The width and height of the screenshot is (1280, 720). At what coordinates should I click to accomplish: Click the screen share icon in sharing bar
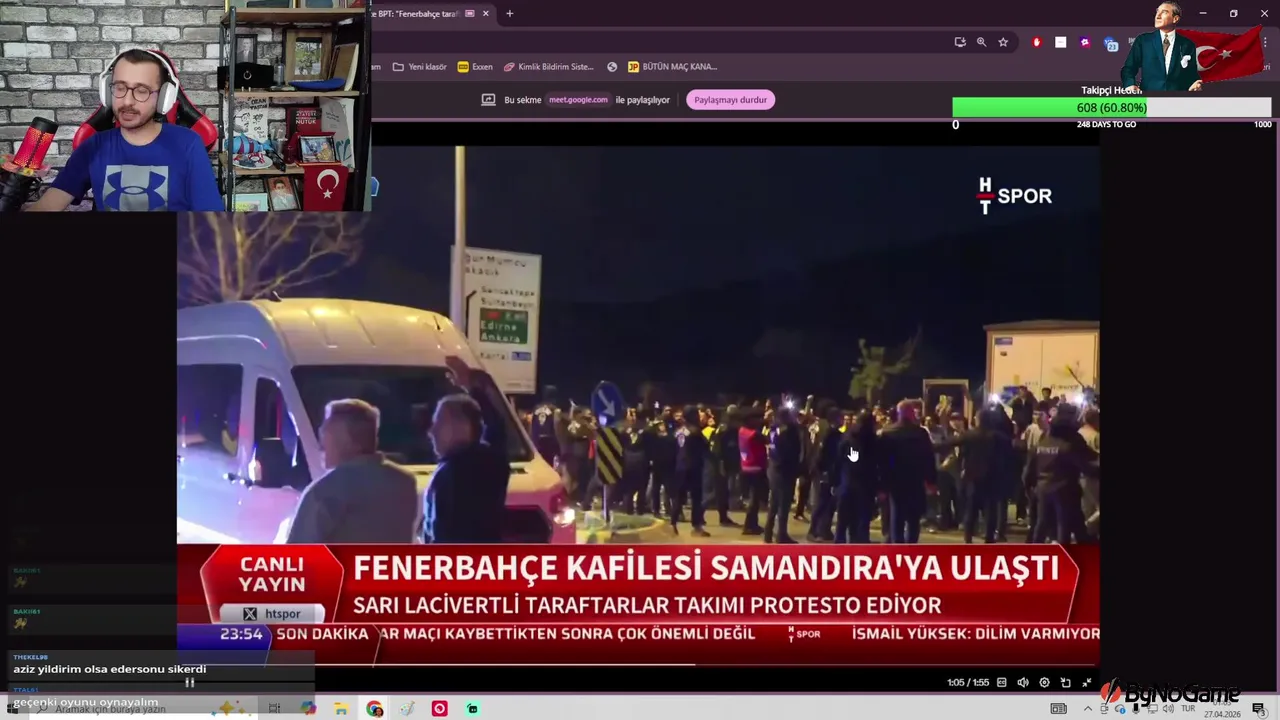[x=488, y=100]
